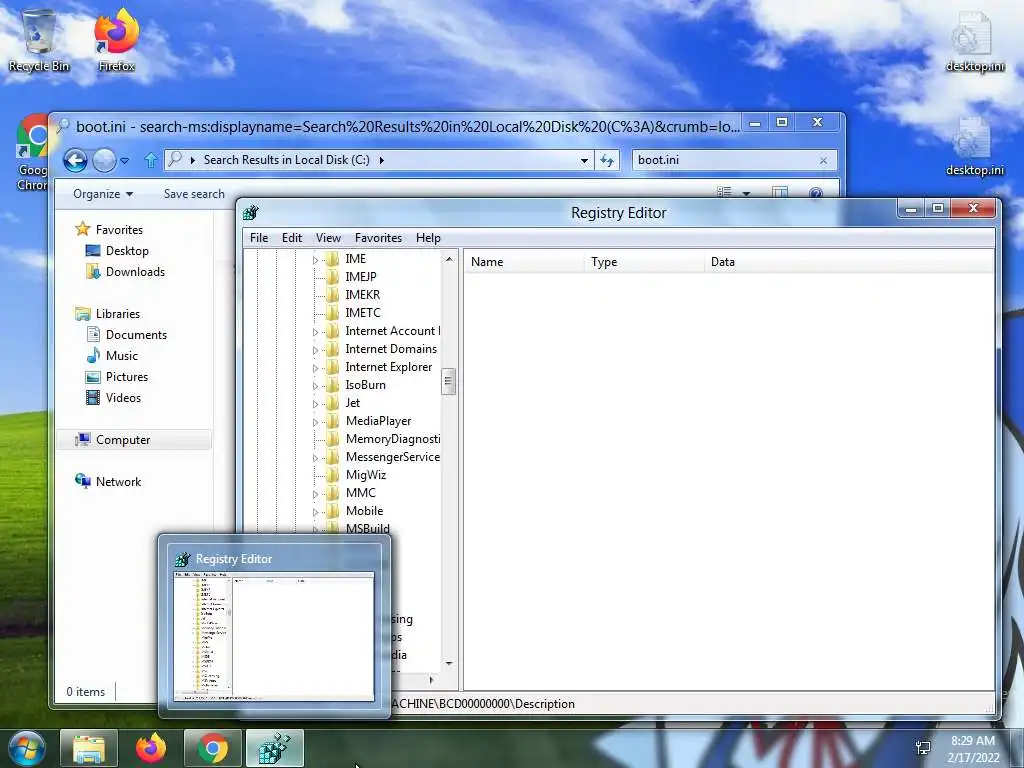The width and height of the screenshot is (1024, 768).
Task: Expand the Internet Account registry key
Action: pyautogui.click(x=315, y=332)
